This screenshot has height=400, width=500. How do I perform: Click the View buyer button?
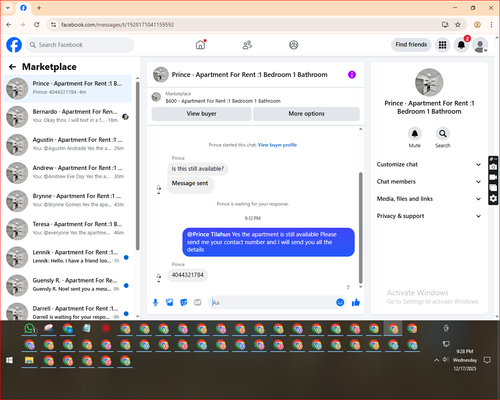click(201, 114)
